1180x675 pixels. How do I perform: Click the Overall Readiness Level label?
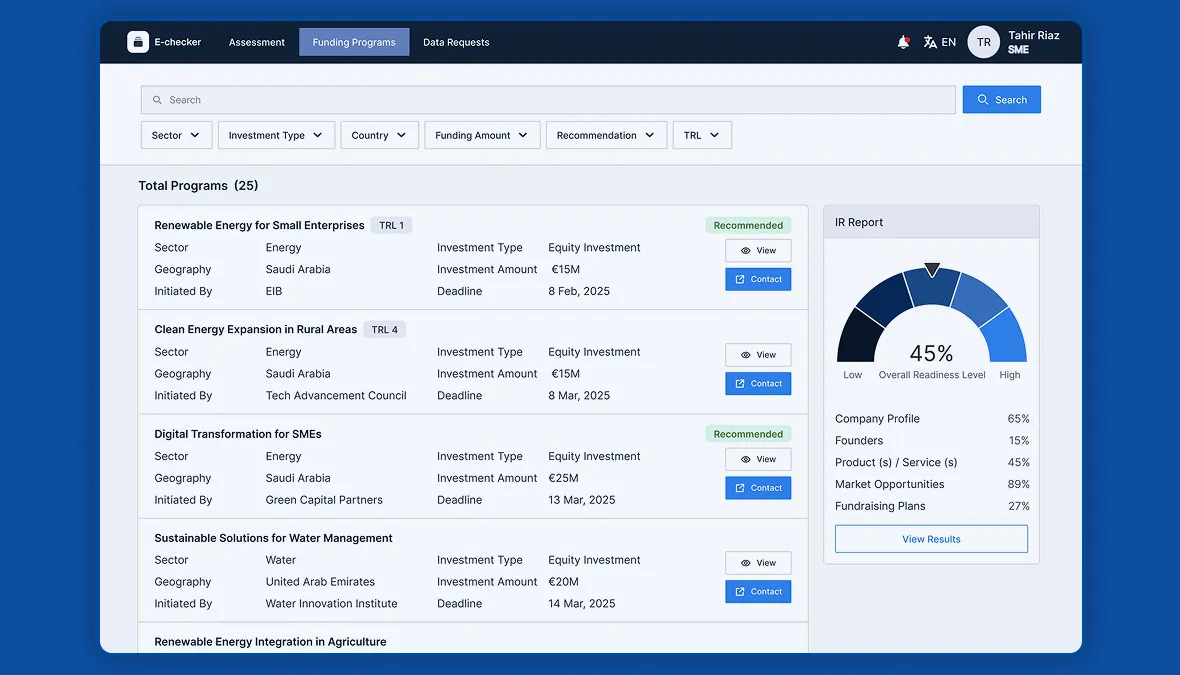click(x=932, y=375)
